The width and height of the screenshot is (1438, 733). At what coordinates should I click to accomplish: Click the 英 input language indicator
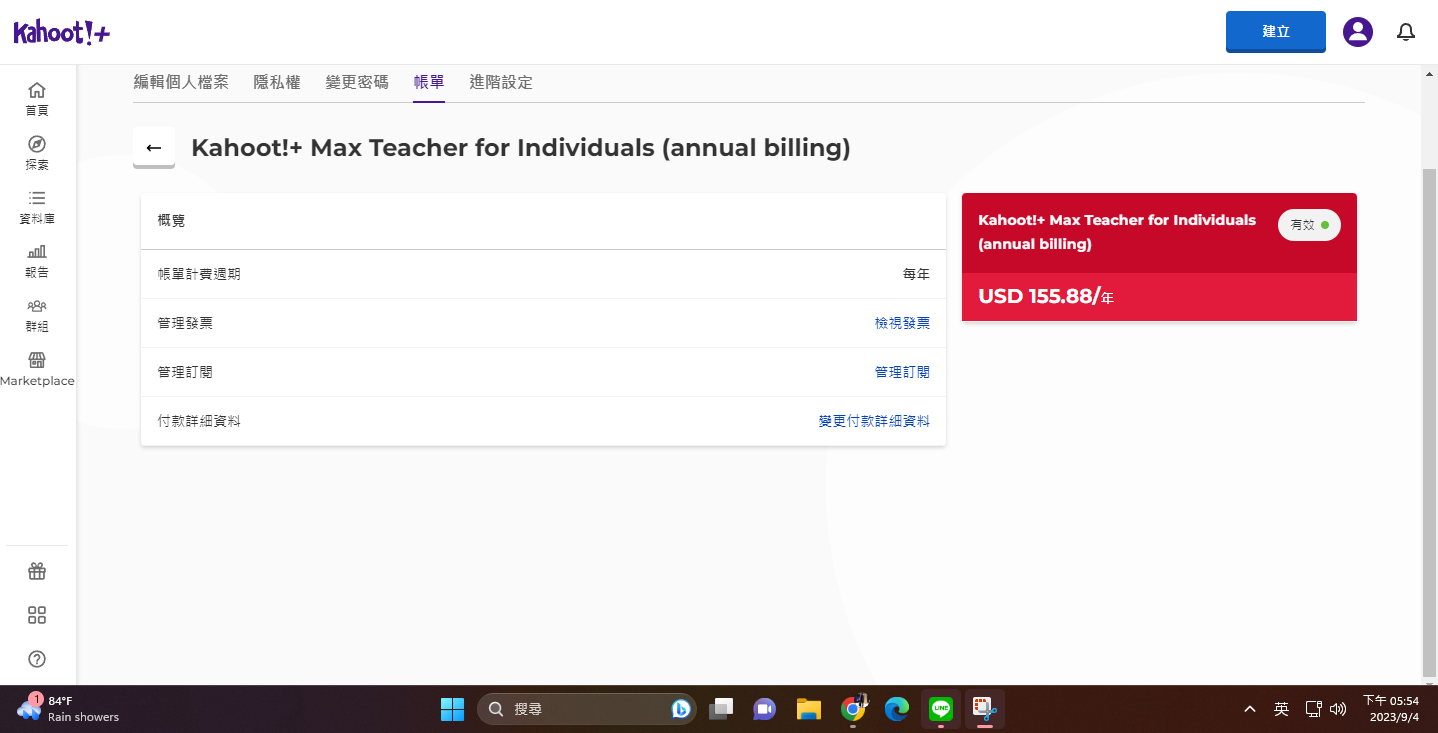point(1281,709)
